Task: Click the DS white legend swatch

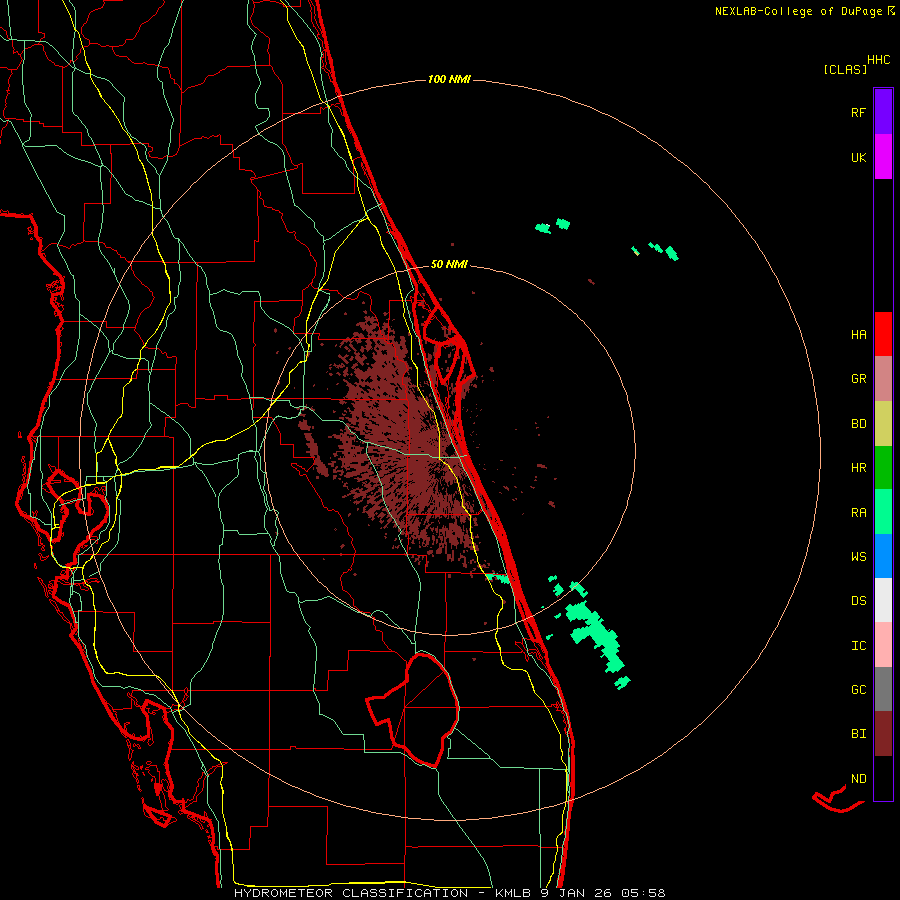Action: [883, 600]
